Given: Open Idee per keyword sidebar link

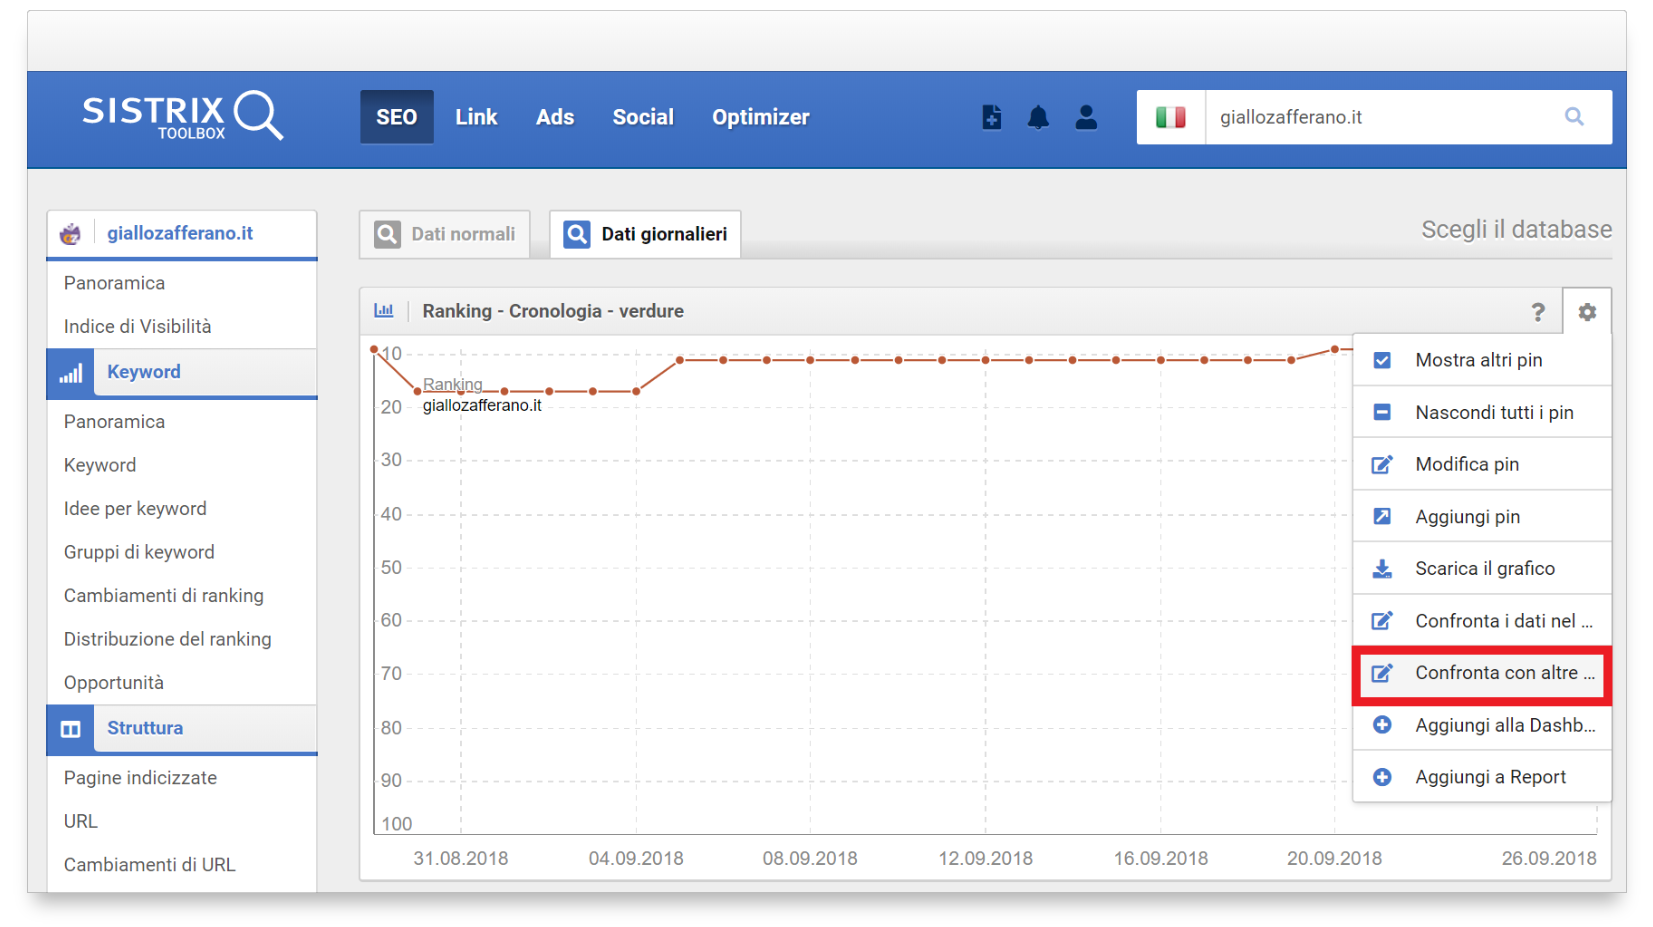Looking at the screenshot, I should point(135,509).
